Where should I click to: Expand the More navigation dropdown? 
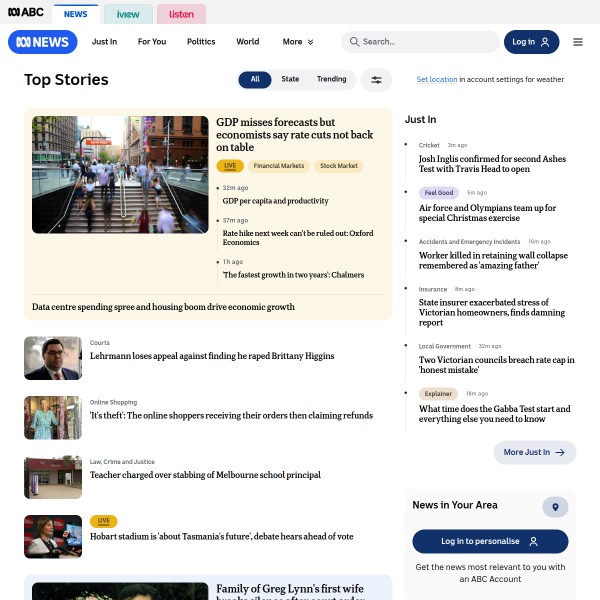(x=298, y=42)
